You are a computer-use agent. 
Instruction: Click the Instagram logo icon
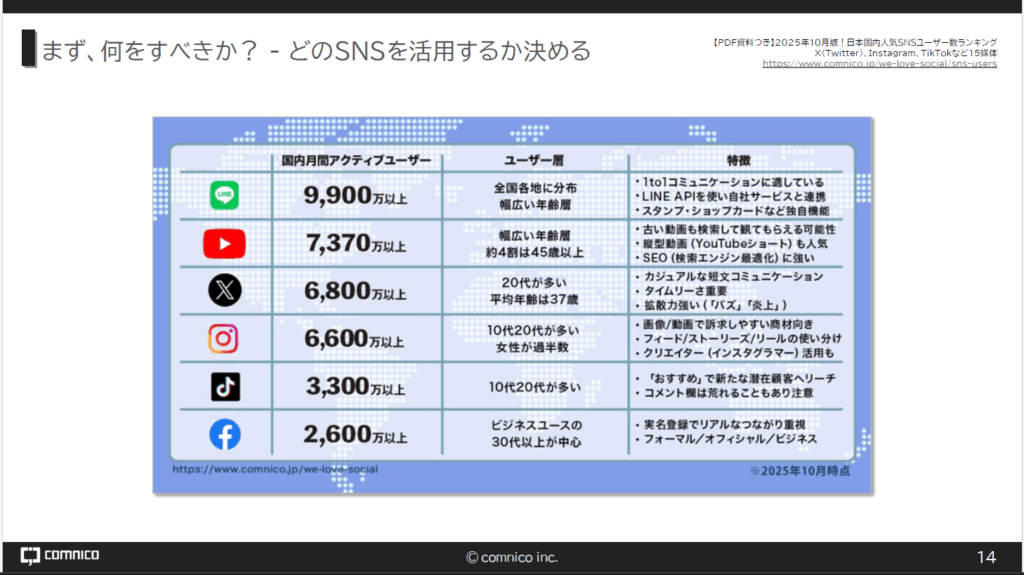224,339
